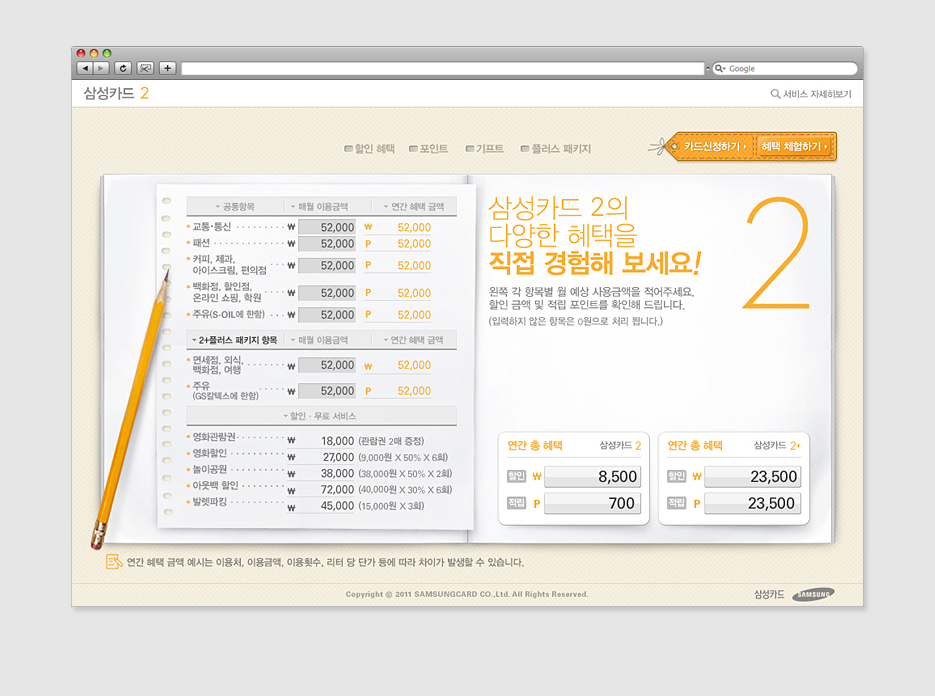The height and width of the screenshot is (696, 935).
Task: Click the magnifier icon beside 서비스 자세히보기
Action: click(775, 94)
